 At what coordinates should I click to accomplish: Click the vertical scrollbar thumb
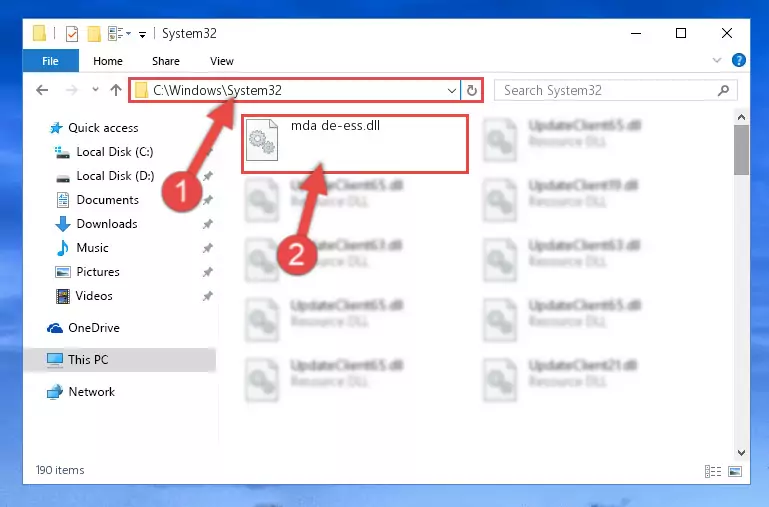tap(741, 150)
